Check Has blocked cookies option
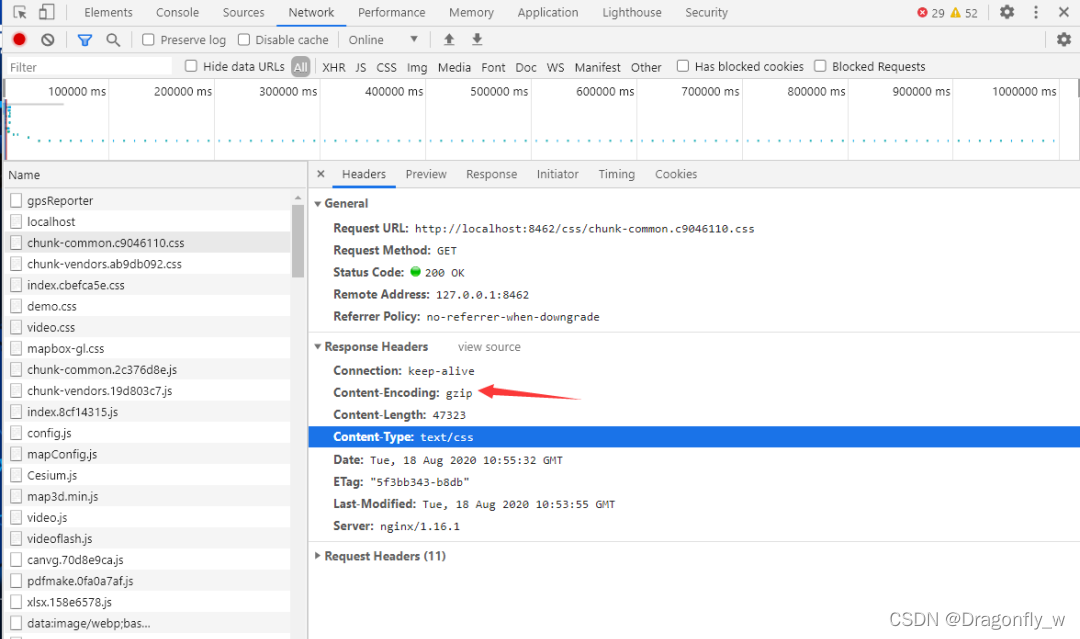This screenshot has width=1080, height=639. 683,66
